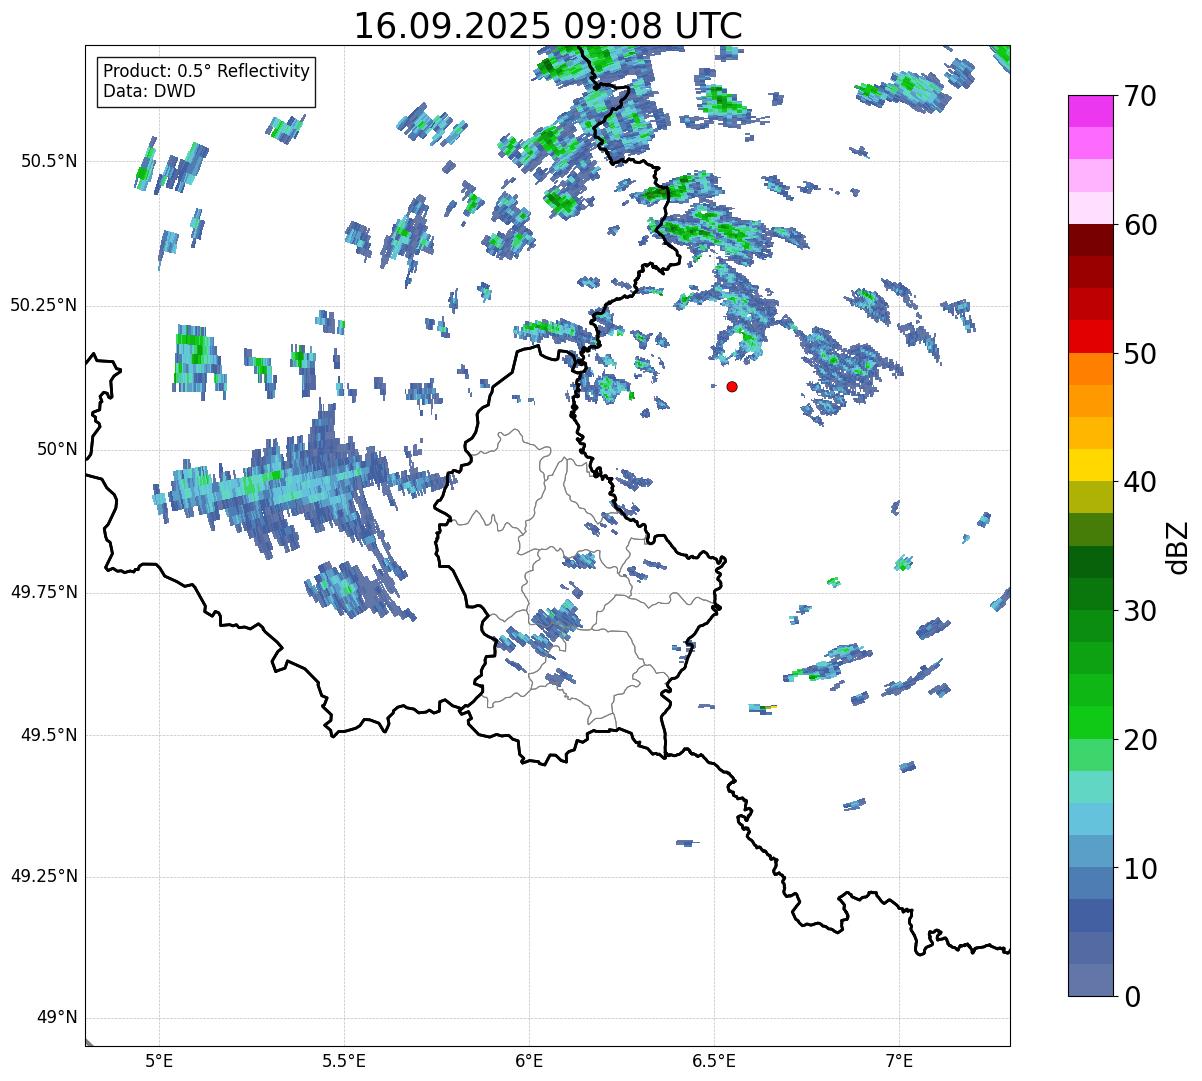
Task: Click the dBZ colorbar axis label
Action: pyautogui.click(x=1178, y=546)
